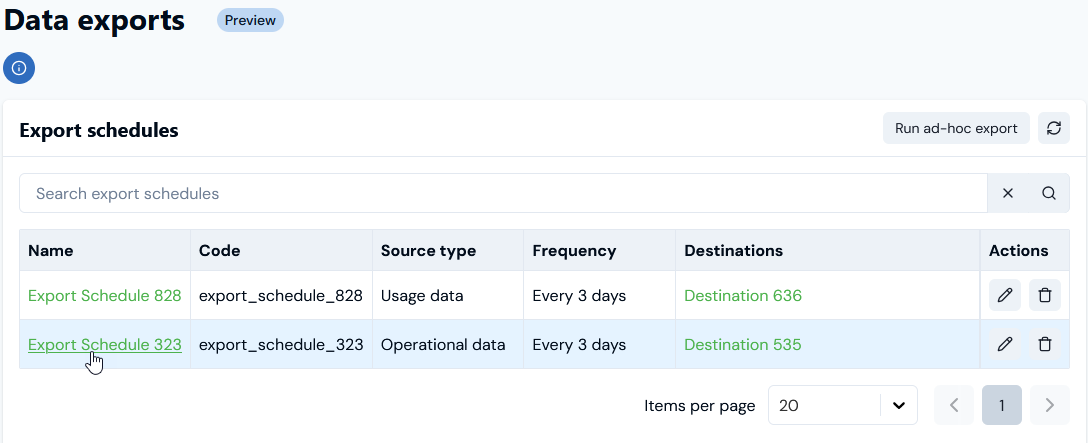Image resolution: width=1088 pixels, height=443 pixels.
Task: Click the info icon below Data exports
Action: [19, 68]
